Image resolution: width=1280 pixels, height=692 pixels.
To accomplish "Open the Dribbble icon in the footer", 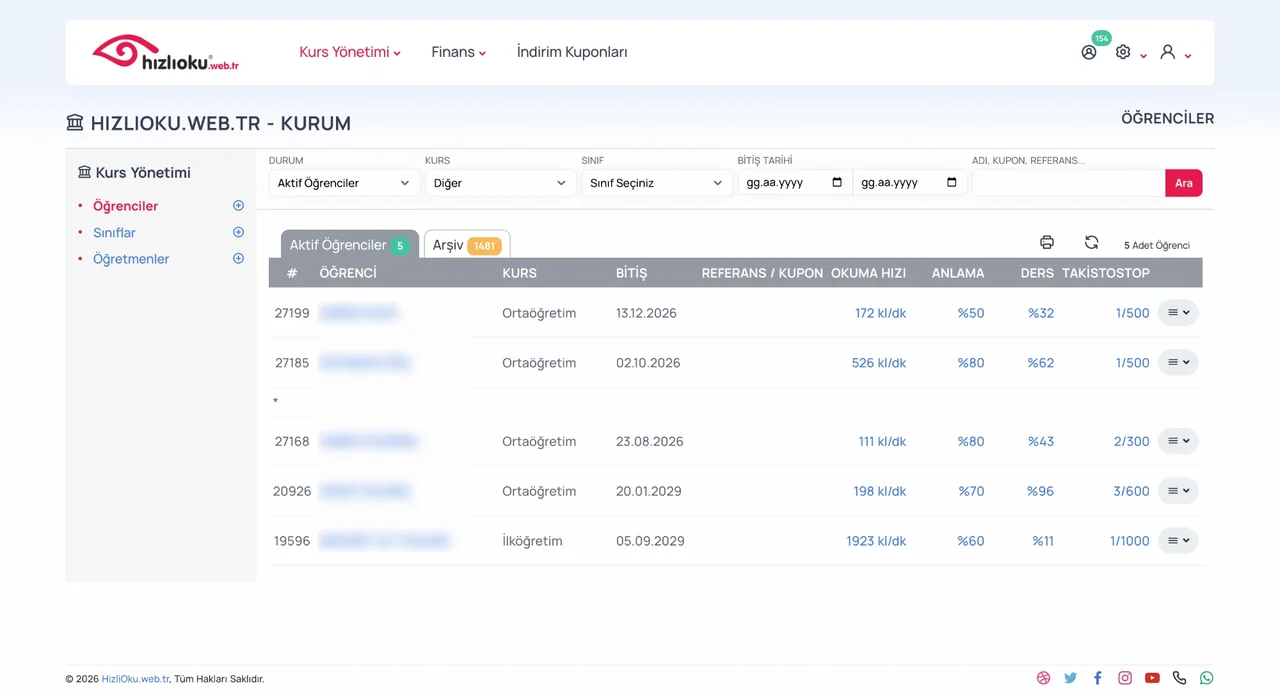I will (x=1044, y=678).
